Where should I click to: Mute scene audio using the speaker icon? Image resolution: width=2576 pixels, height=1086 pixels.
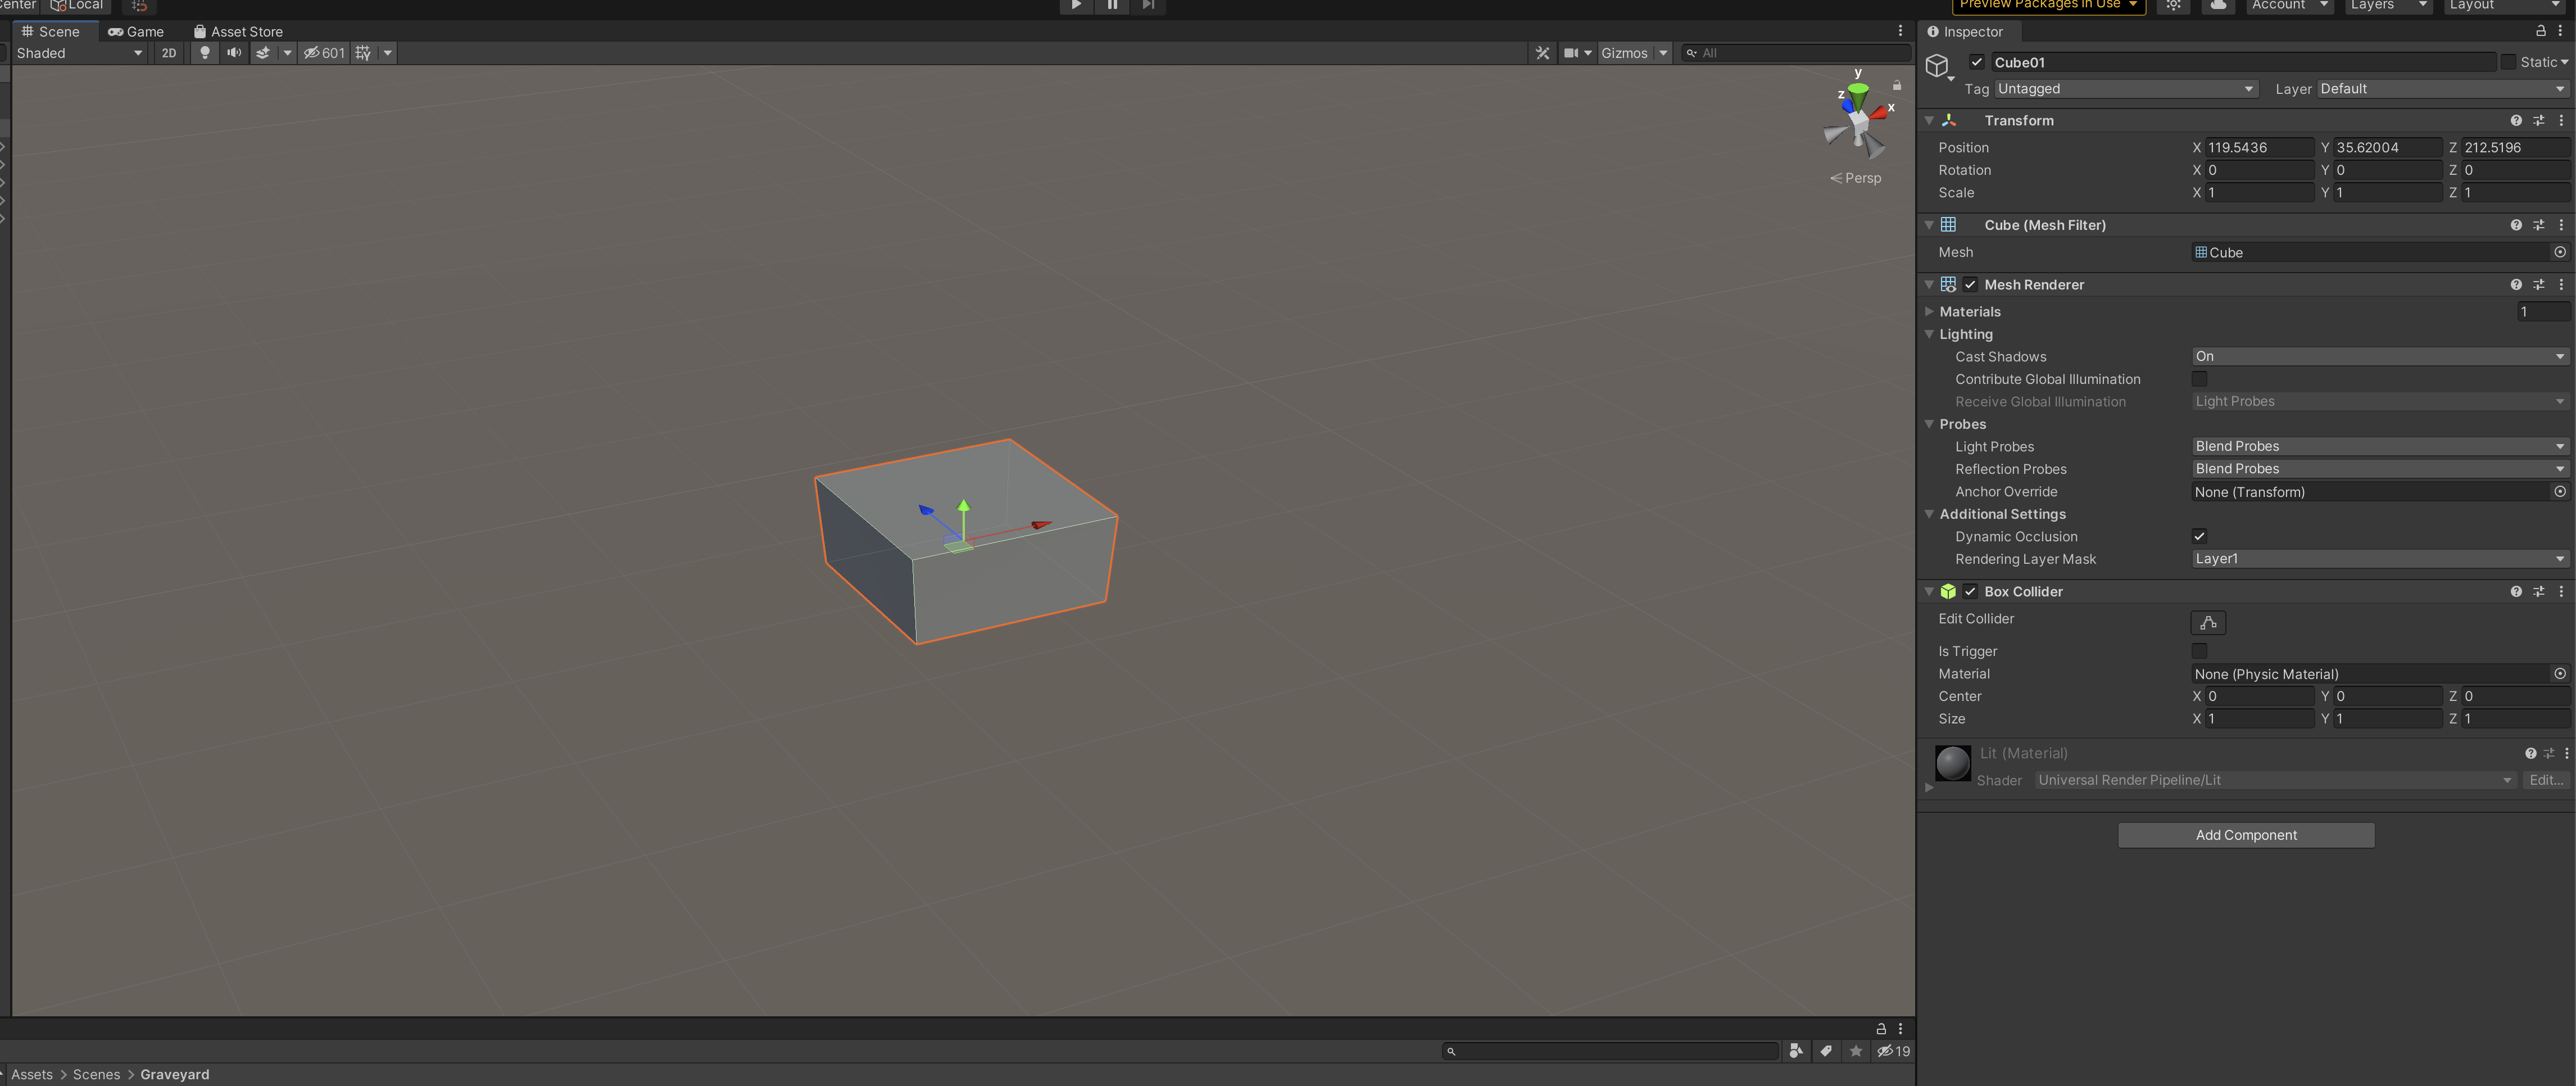tap(234, 53)
